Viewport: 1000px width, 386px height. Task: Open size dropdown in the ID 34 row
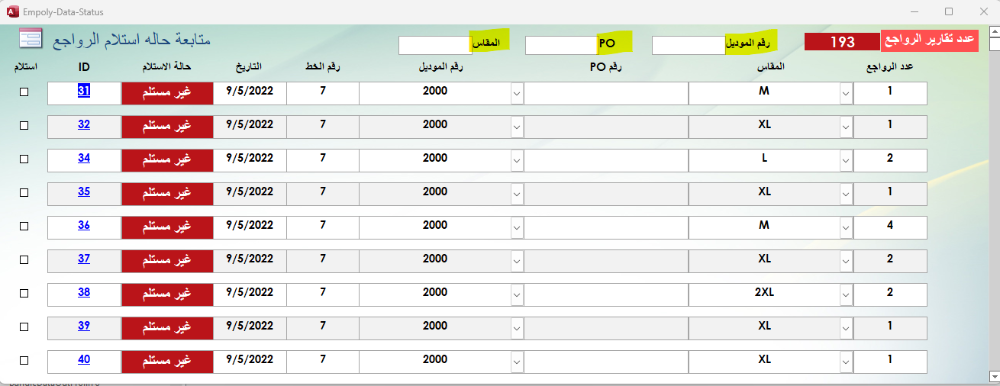[846, 160]
